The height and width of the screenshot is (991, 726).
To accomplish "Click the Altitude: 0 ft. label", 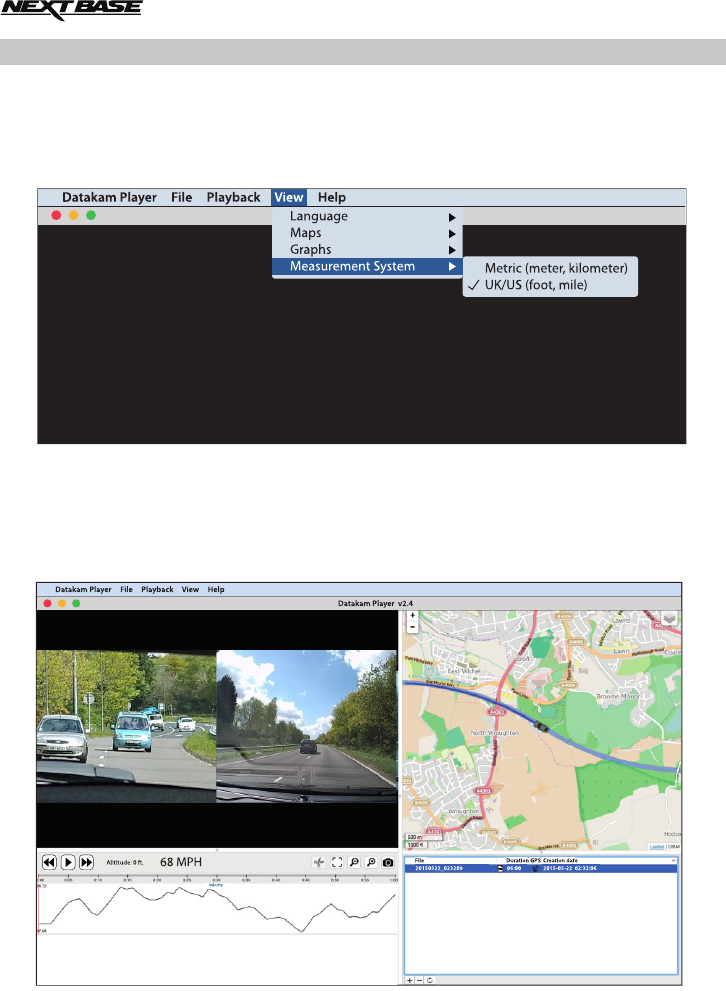I will 124,863.
